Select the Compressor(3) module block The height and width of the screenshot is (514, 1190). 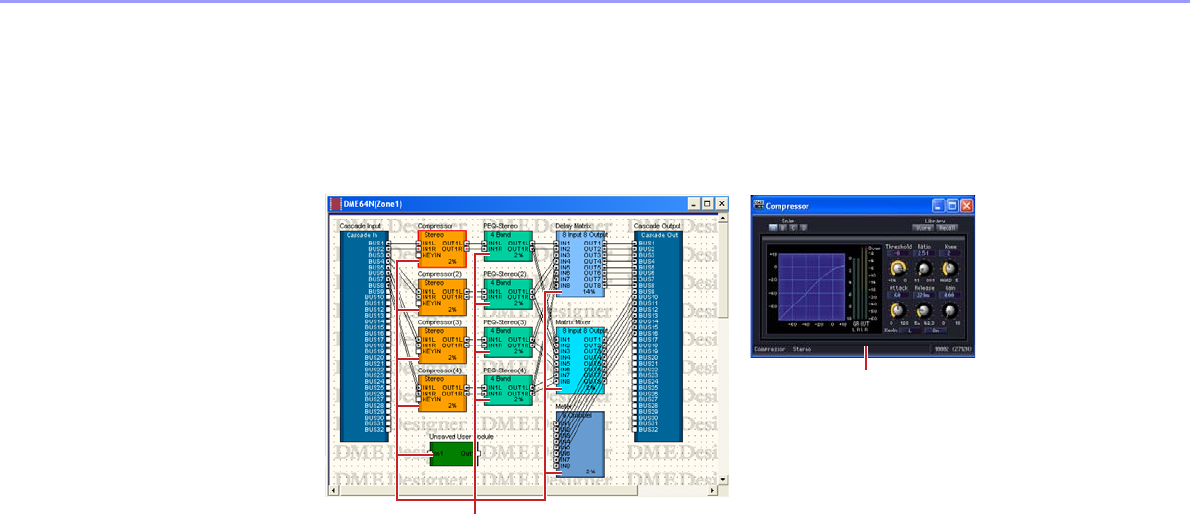tap(442, 345)
